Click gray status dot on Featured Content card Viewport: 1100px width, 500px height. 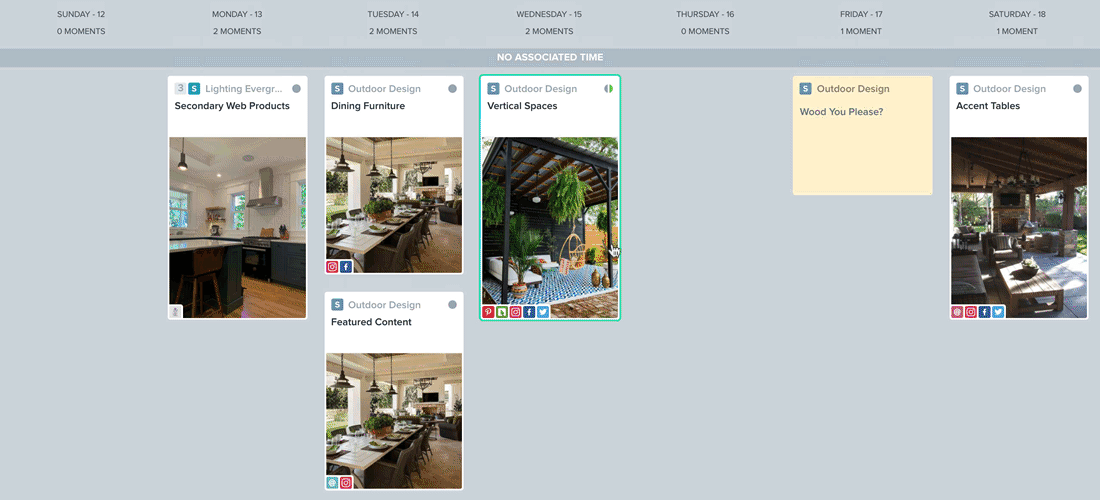[x=452, y=304]
